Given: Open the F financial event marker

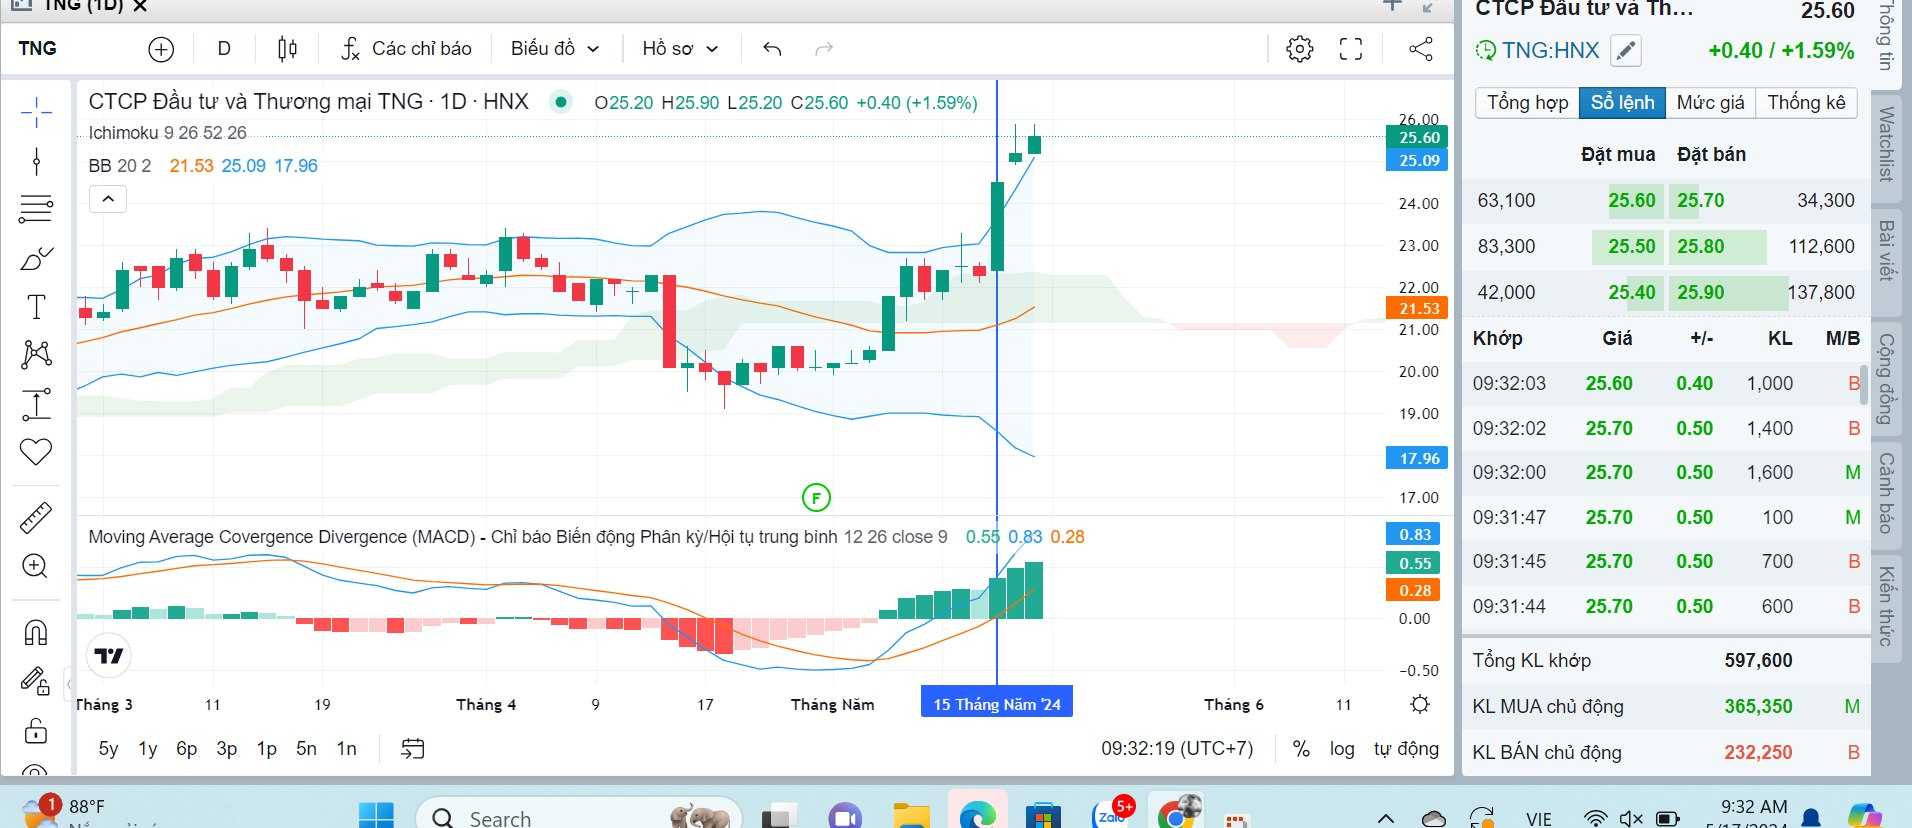Looking at the screenshot, I should point(816,497).
